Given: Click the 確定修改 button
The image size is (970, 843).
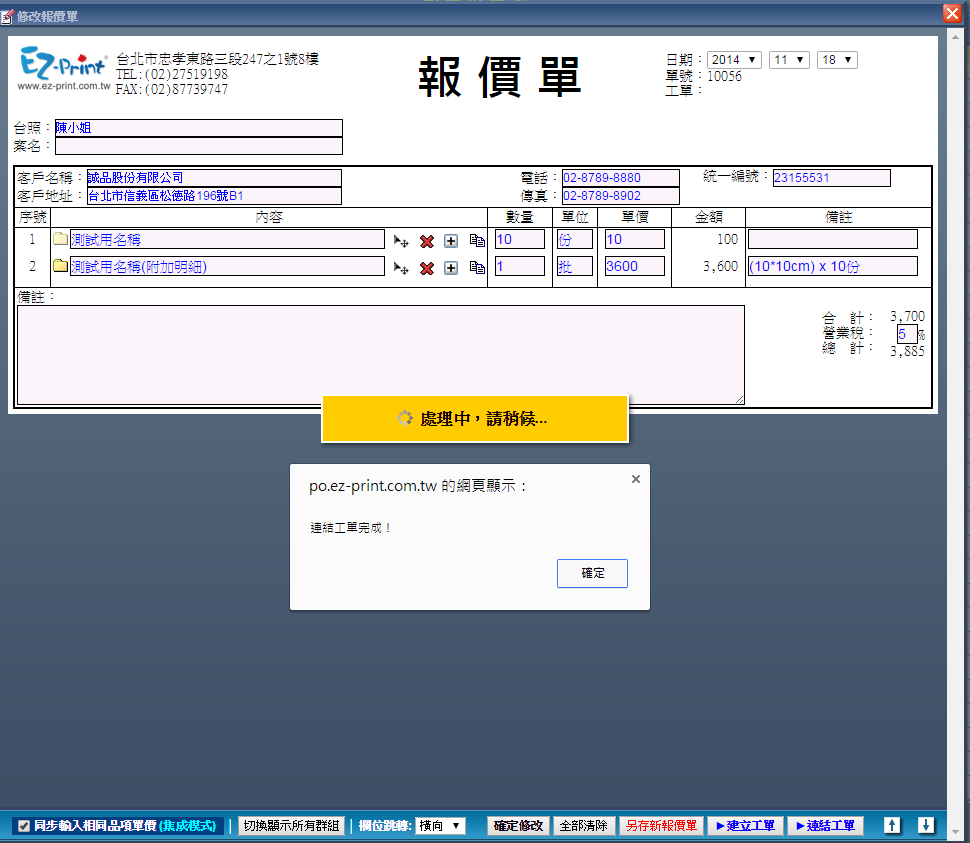Looking at the screenshot, I should 519,826.
